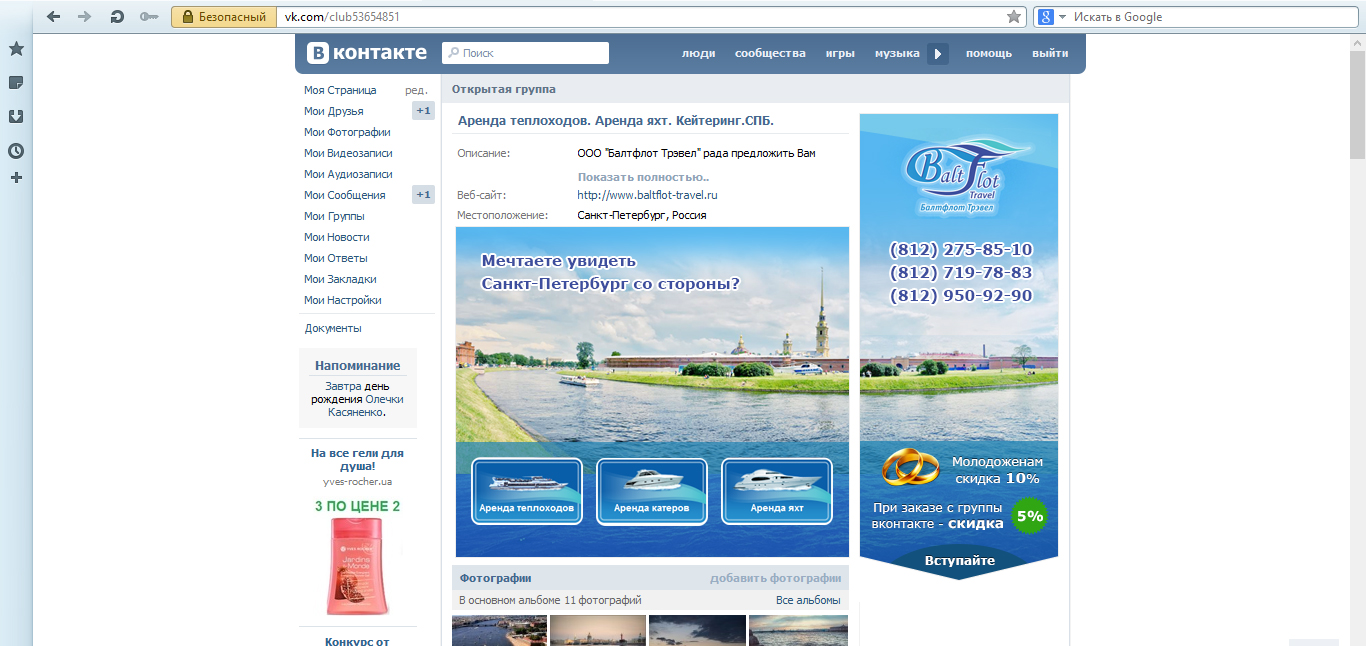Open 'Мои Фотографии' in left menu
Viewport: 1366px width, 646px height.
(347, 132)
